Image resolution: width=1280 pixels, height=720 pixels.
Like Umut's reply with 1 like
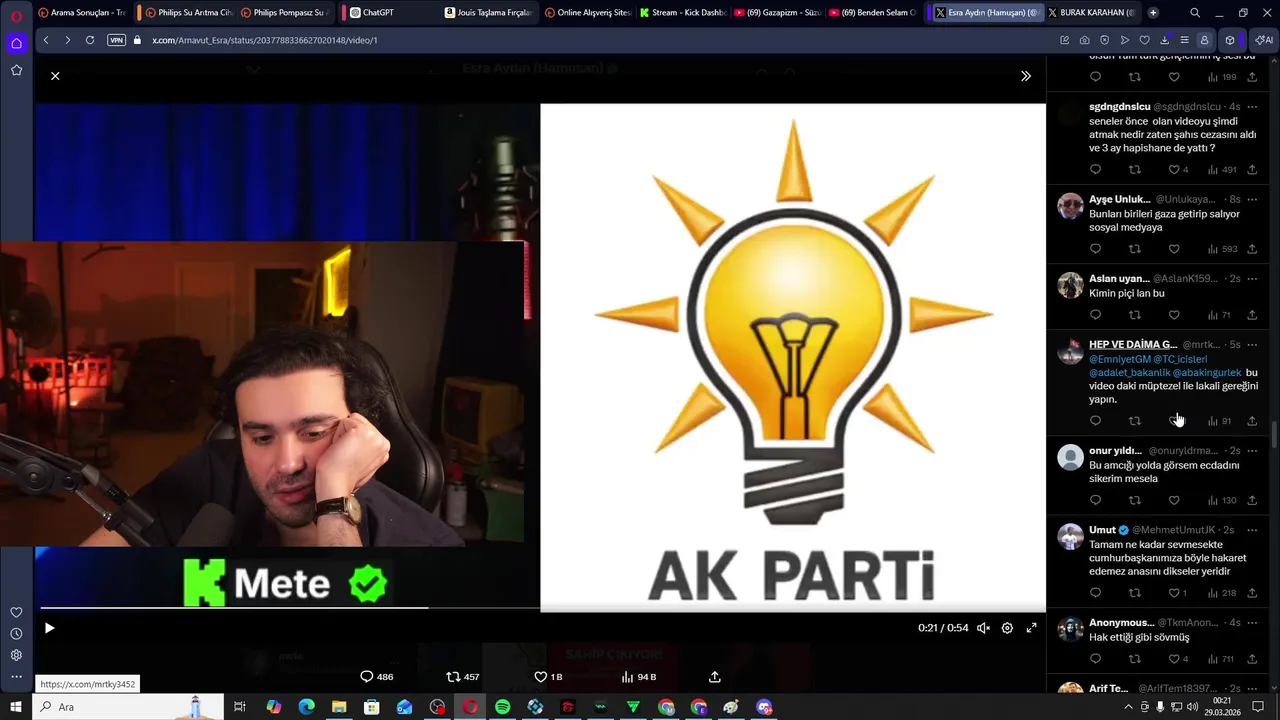pyautogui.click(x=1178, y=593)
